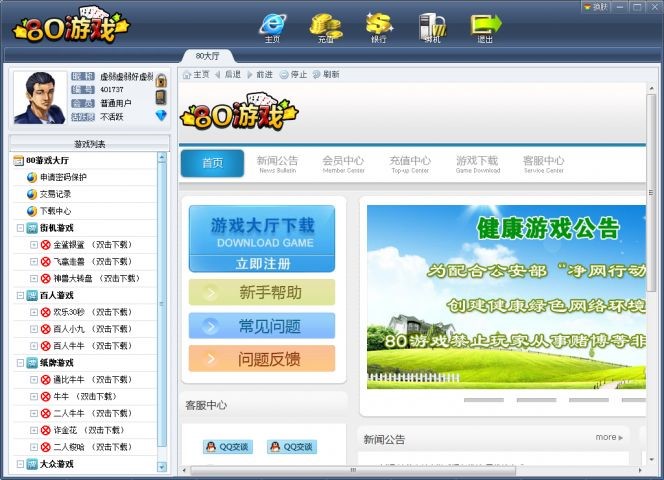
Task: Click the 健康游戏公告 banner image
Action: click(506, 297)
